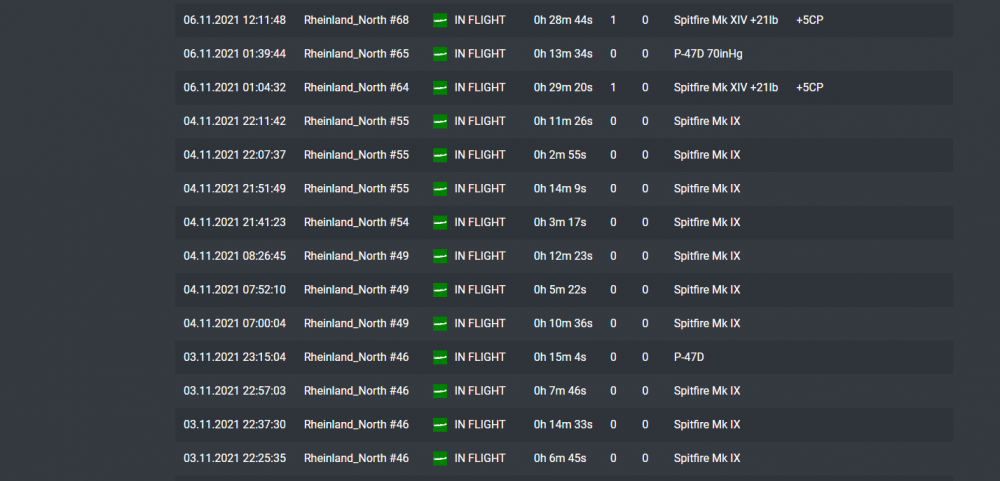The height and width of the screenshot is (481, 1000).
Task: Open the Rheinland_North #54 mission
Action: coord(356,222)
